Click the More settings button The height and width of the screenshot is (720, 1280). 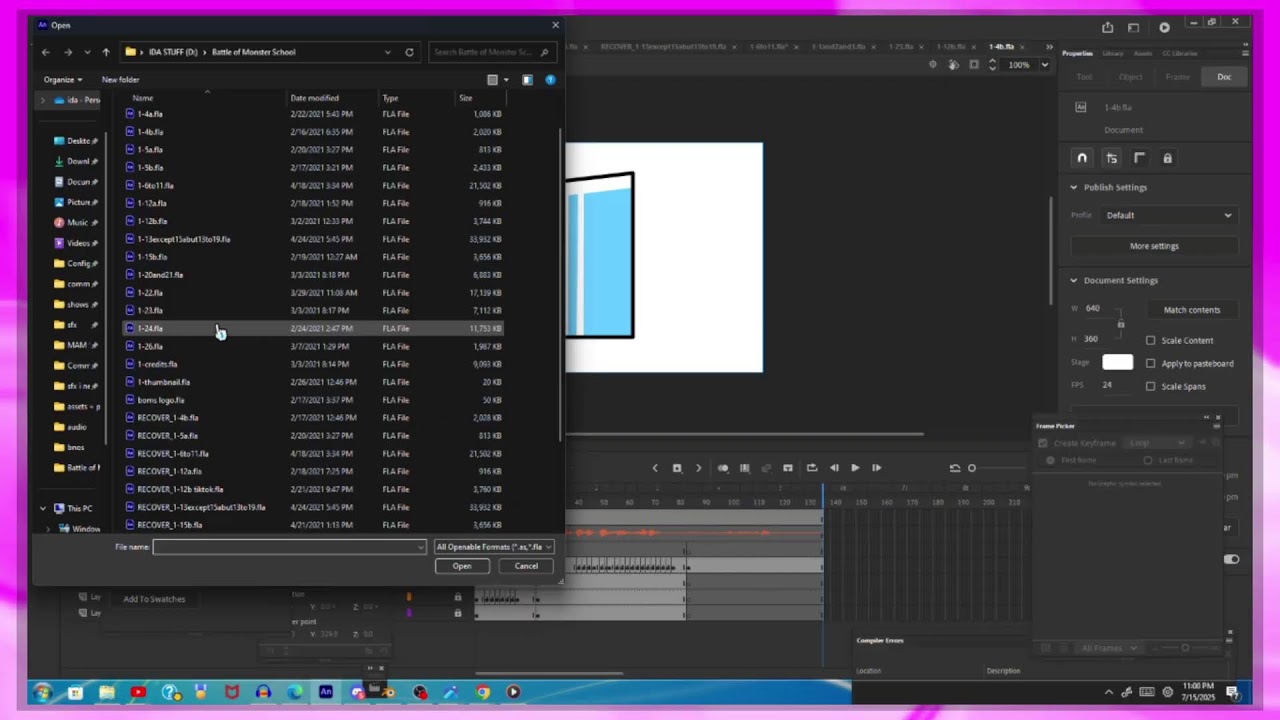pyautogui.click(x=1154, y=246)
